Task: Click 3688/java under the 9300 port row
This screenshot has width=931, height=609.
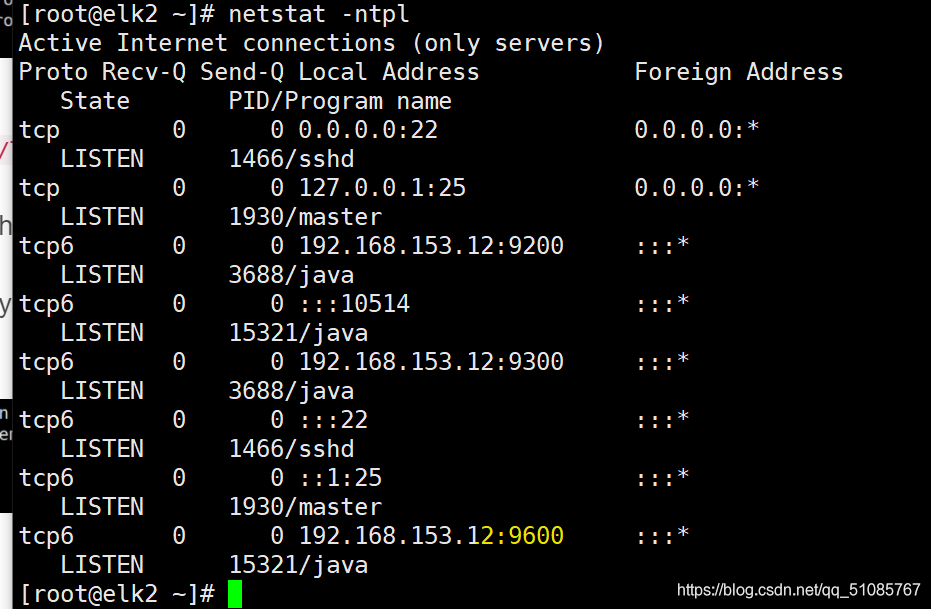Action: click(292, 391)
